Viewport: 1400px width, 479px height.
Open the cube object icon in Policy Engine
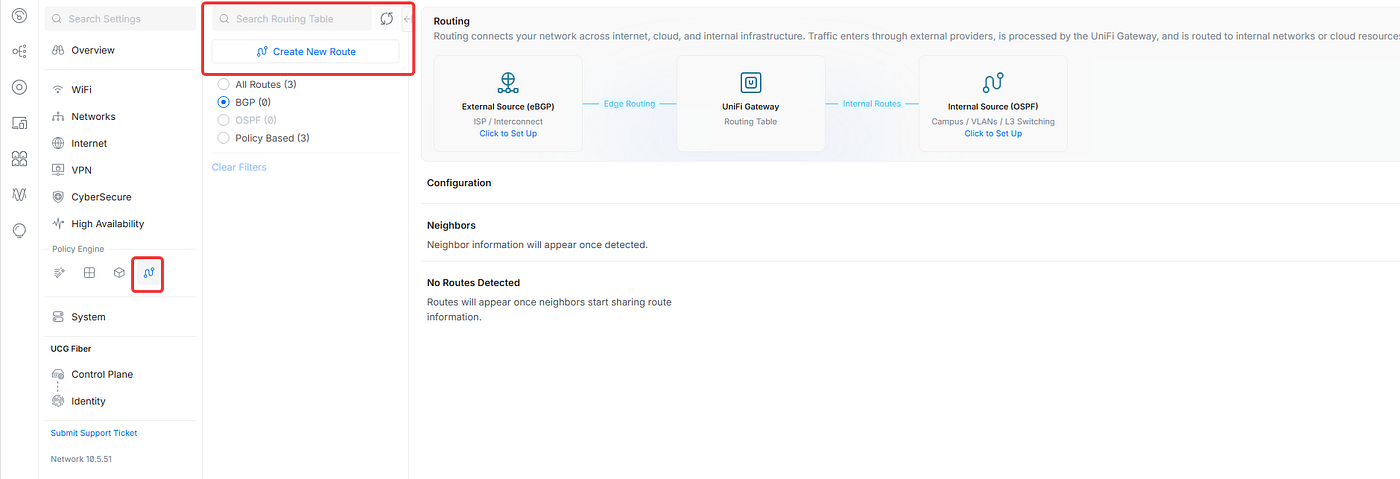coord(119,273)
